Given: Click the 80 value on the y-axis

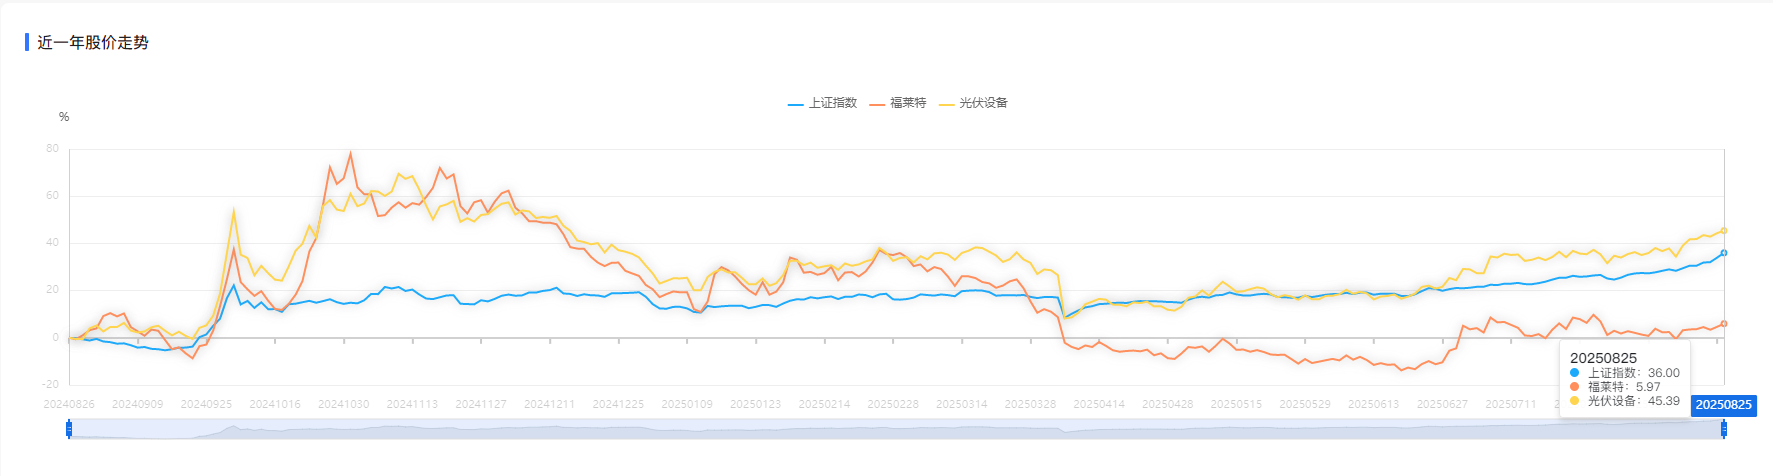Looking at the screenshot, I should [x=52, y=148].
